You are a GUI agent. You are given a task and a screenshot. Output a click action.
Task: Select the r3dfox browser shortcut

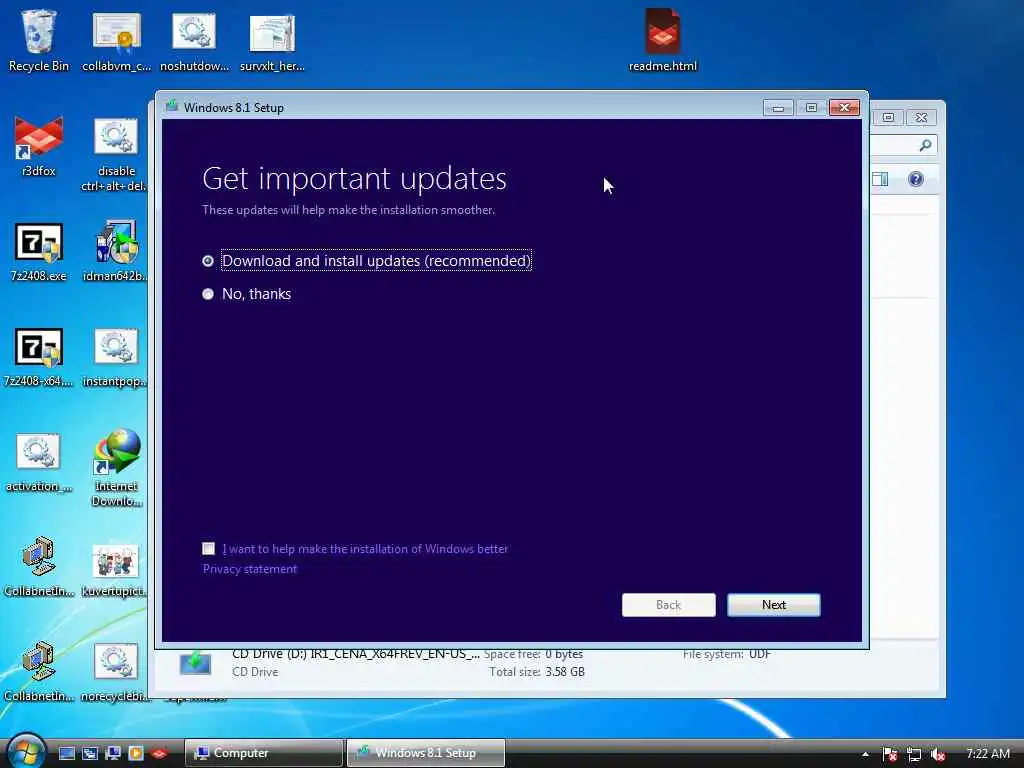click(x=39, y=145)
